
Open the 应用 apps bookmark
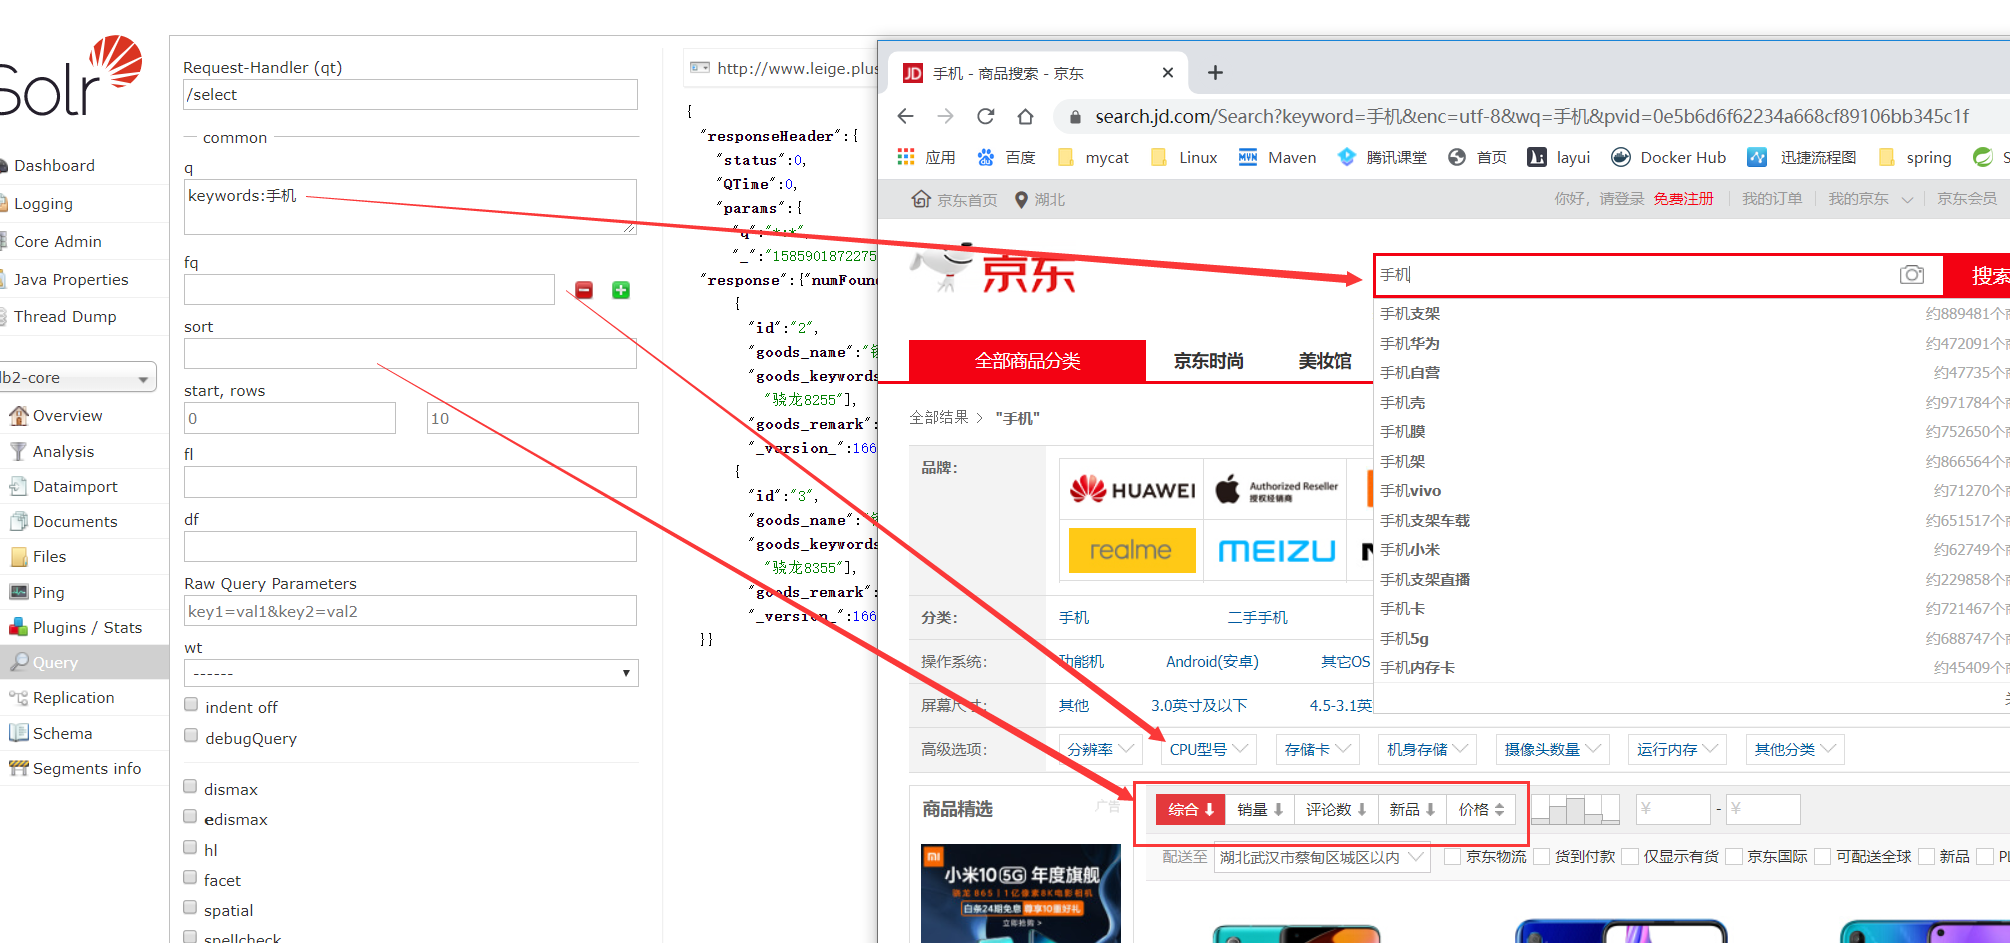926,157
